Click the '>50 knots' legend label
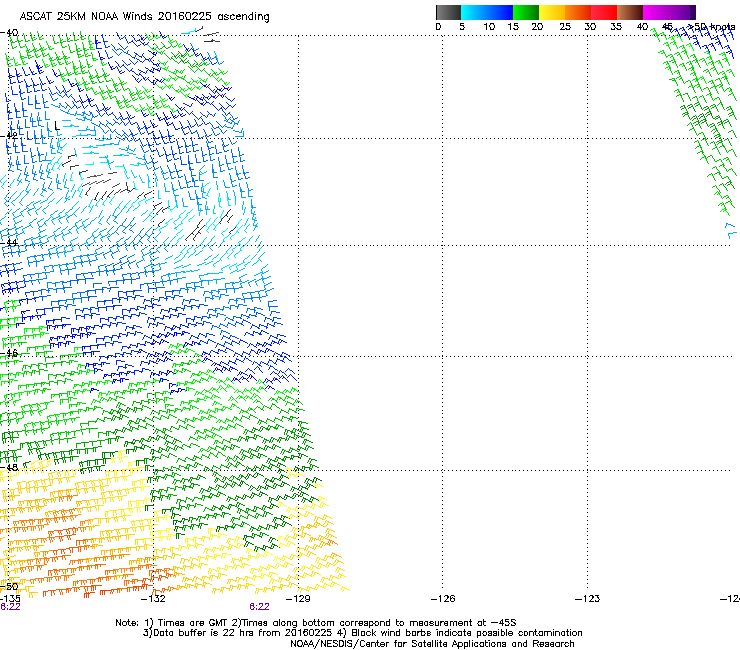740x650 pixels. coord(711,27)
